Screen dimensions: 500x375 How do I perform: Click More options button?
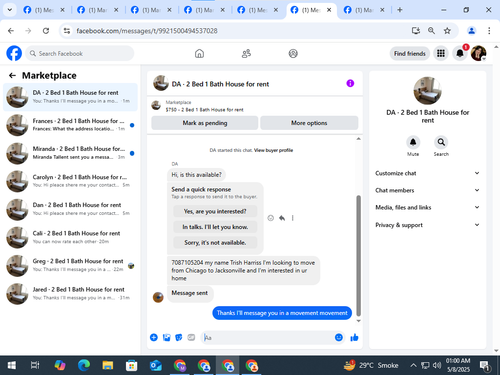coord(309,123)
